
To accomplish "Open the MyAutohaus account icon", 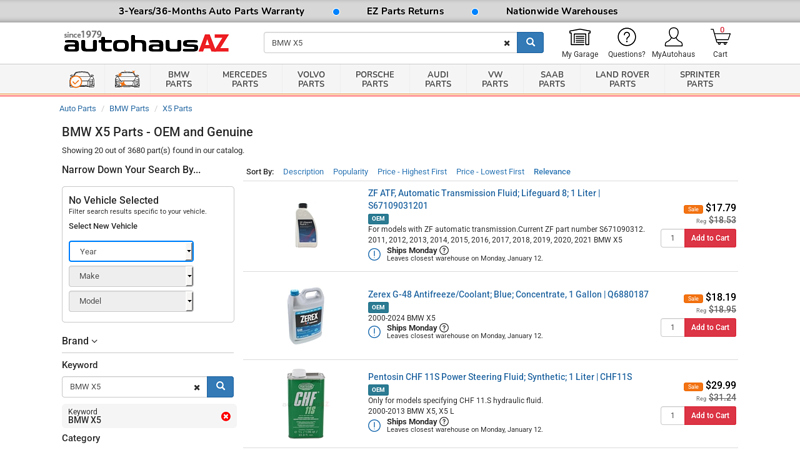I will [673, 38].
